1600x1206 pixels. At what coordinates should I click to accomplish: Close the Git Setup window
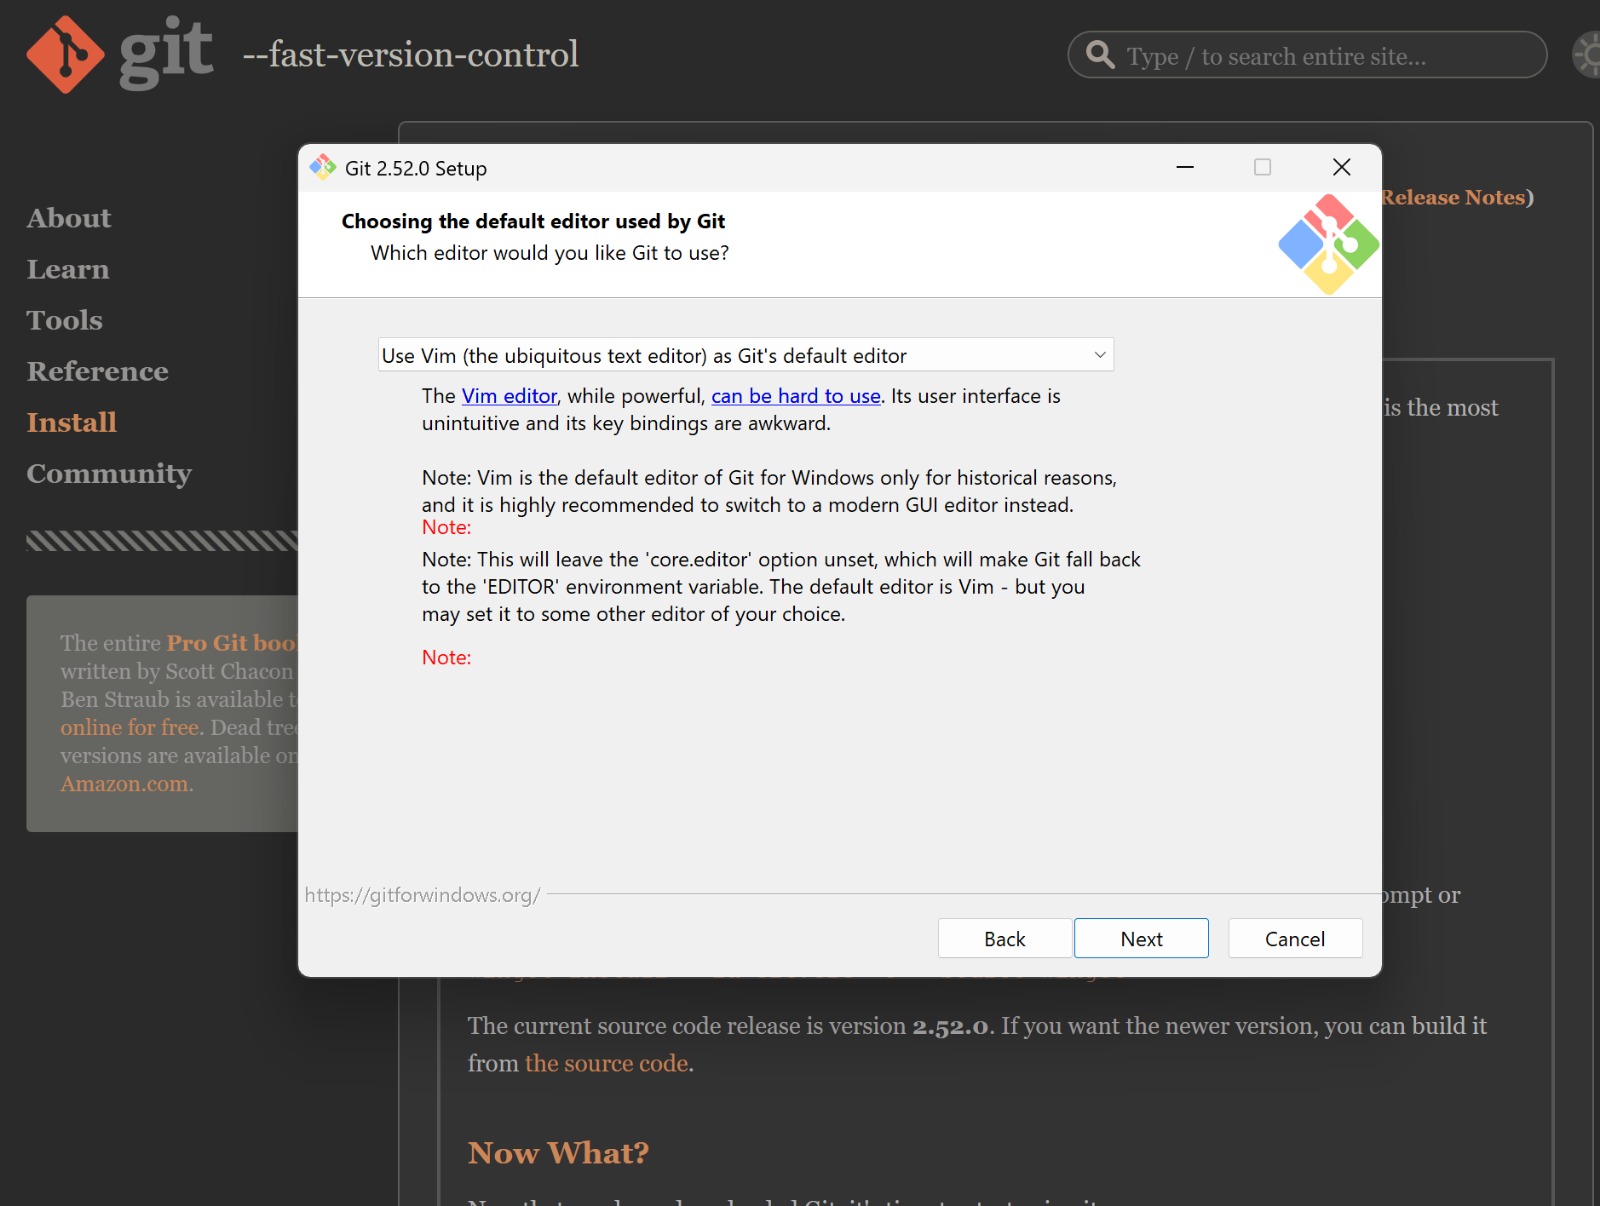[x=1342, y=167]
